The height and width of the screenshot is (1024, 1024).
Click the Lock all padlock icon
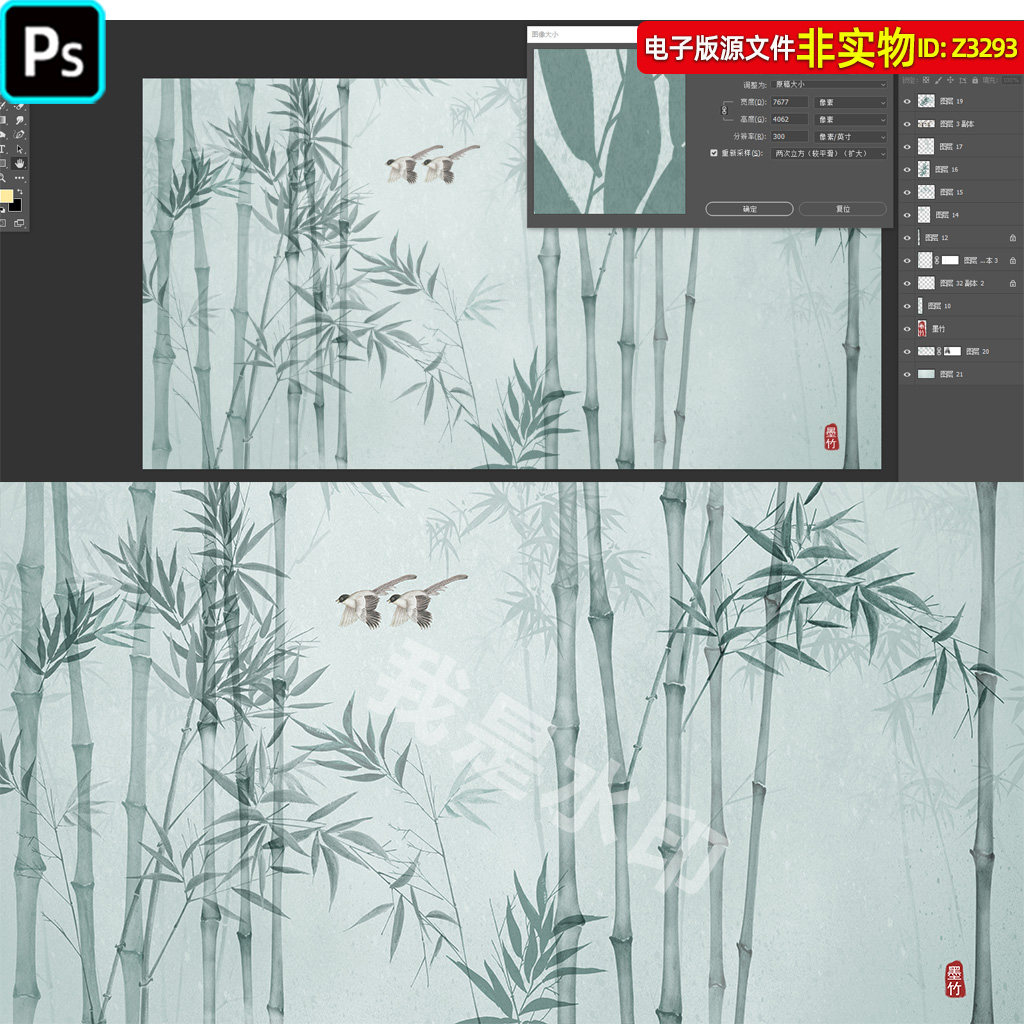(975, 80)
